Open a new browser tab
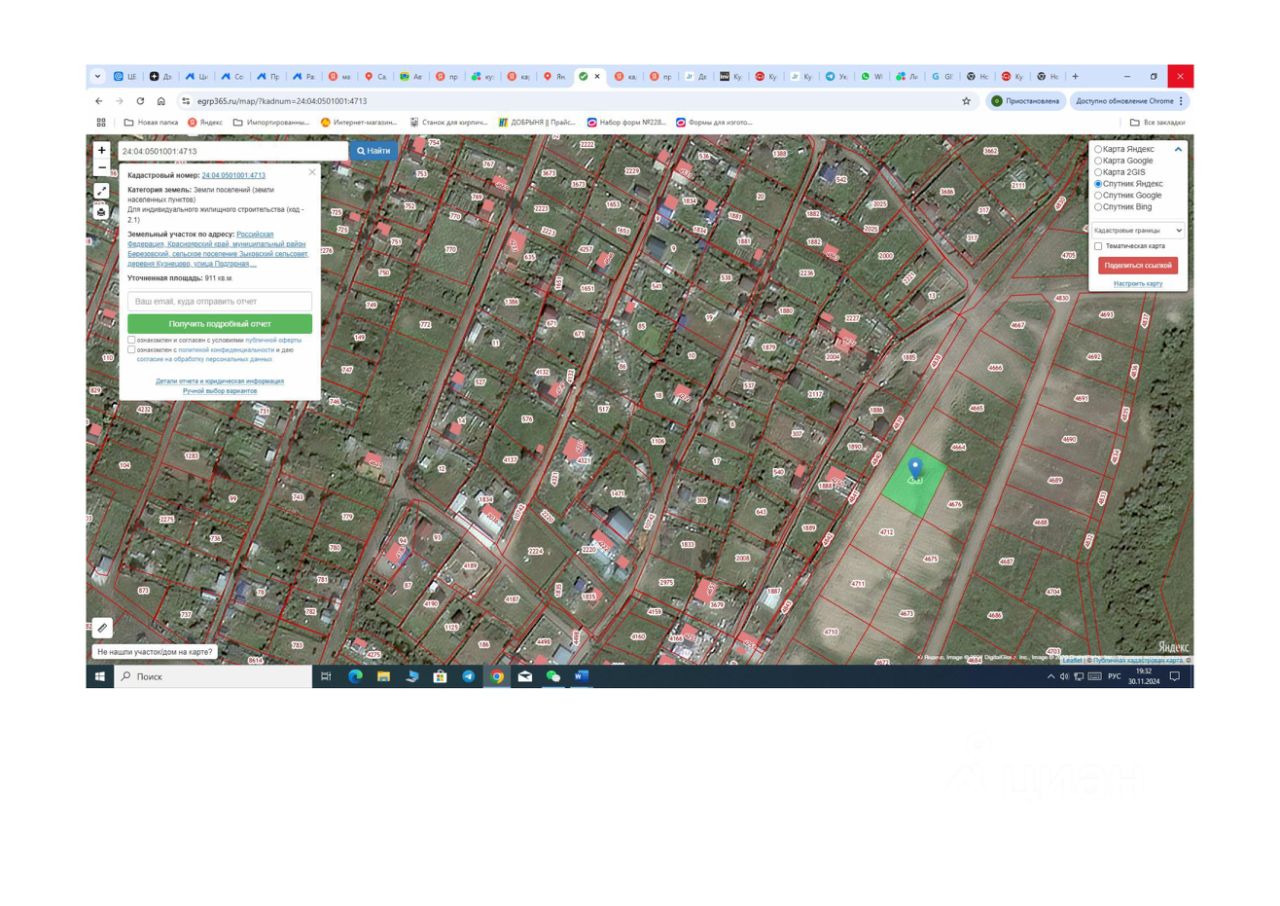 pyautogui.click(x=1075, y=76)
